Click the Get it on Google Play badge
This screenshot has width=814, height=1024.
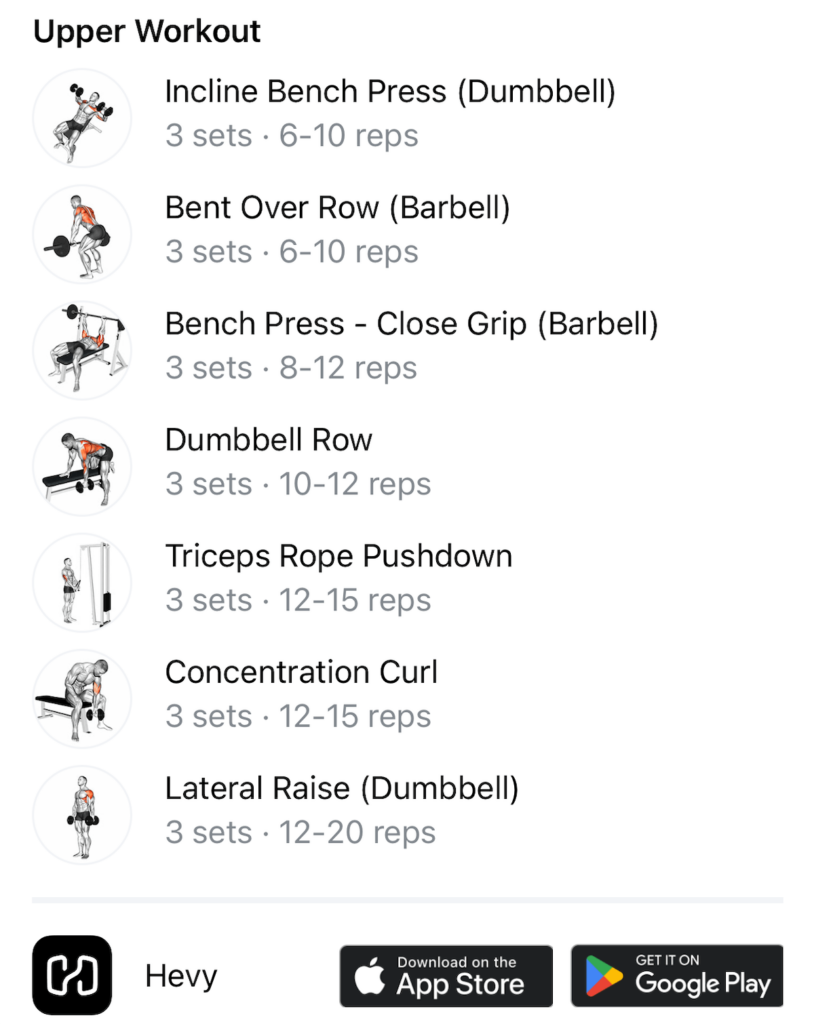[677, 976]
